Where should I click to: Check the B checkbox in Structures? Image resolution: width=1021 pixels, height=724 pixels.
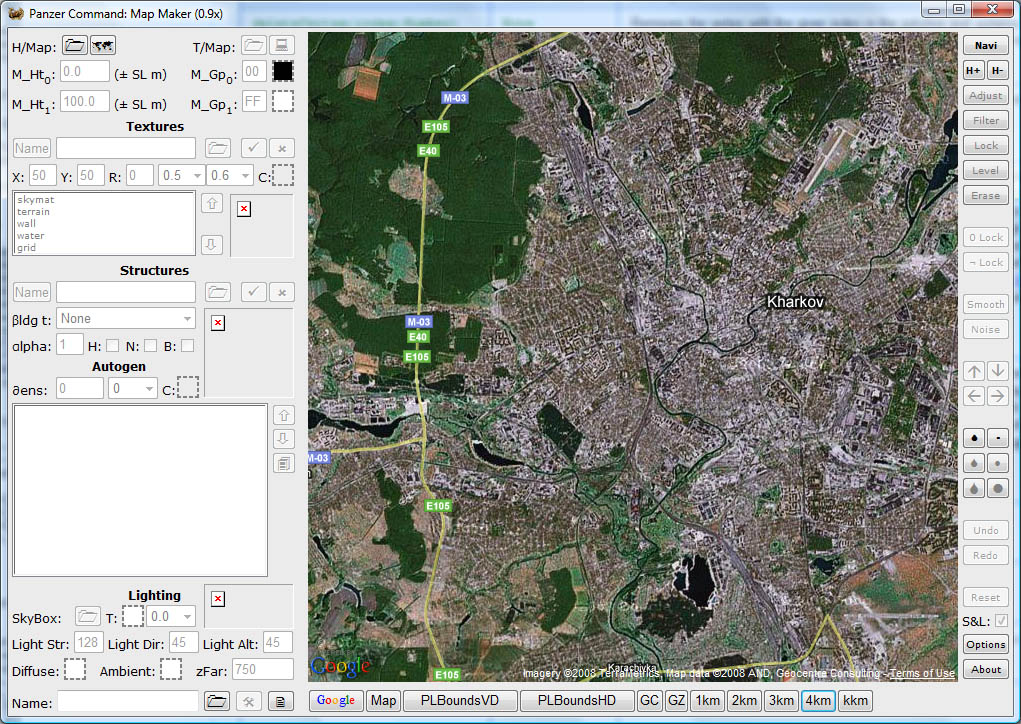[x=187, y=345]
